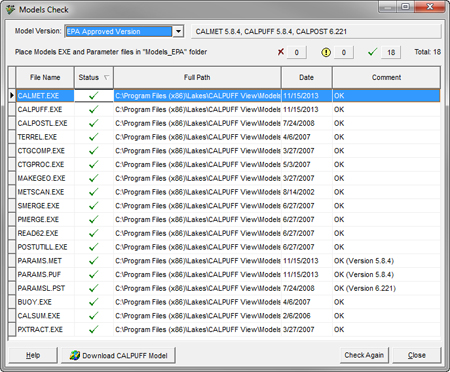Click the status checkmark for CTGCOMP.EXE

click(94, 150)
